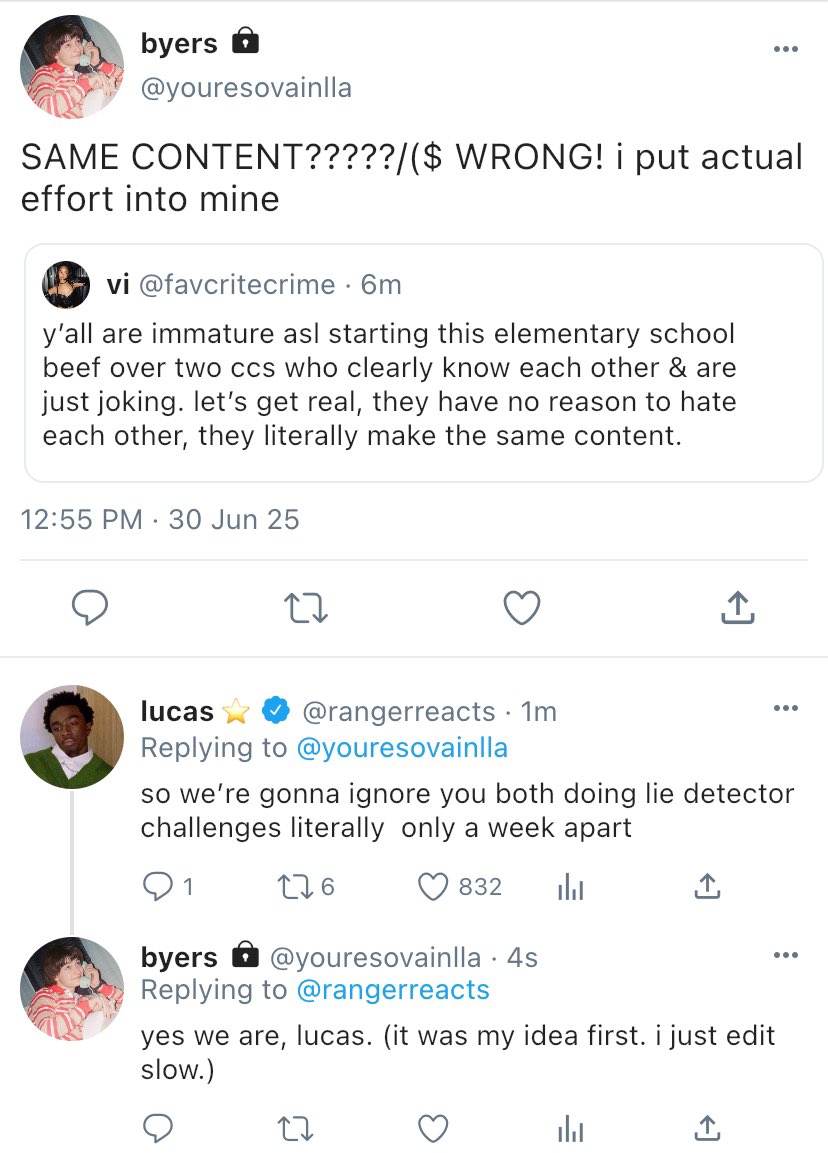Share the main byers tweet
828x1153 pixels.
point(736,607)
